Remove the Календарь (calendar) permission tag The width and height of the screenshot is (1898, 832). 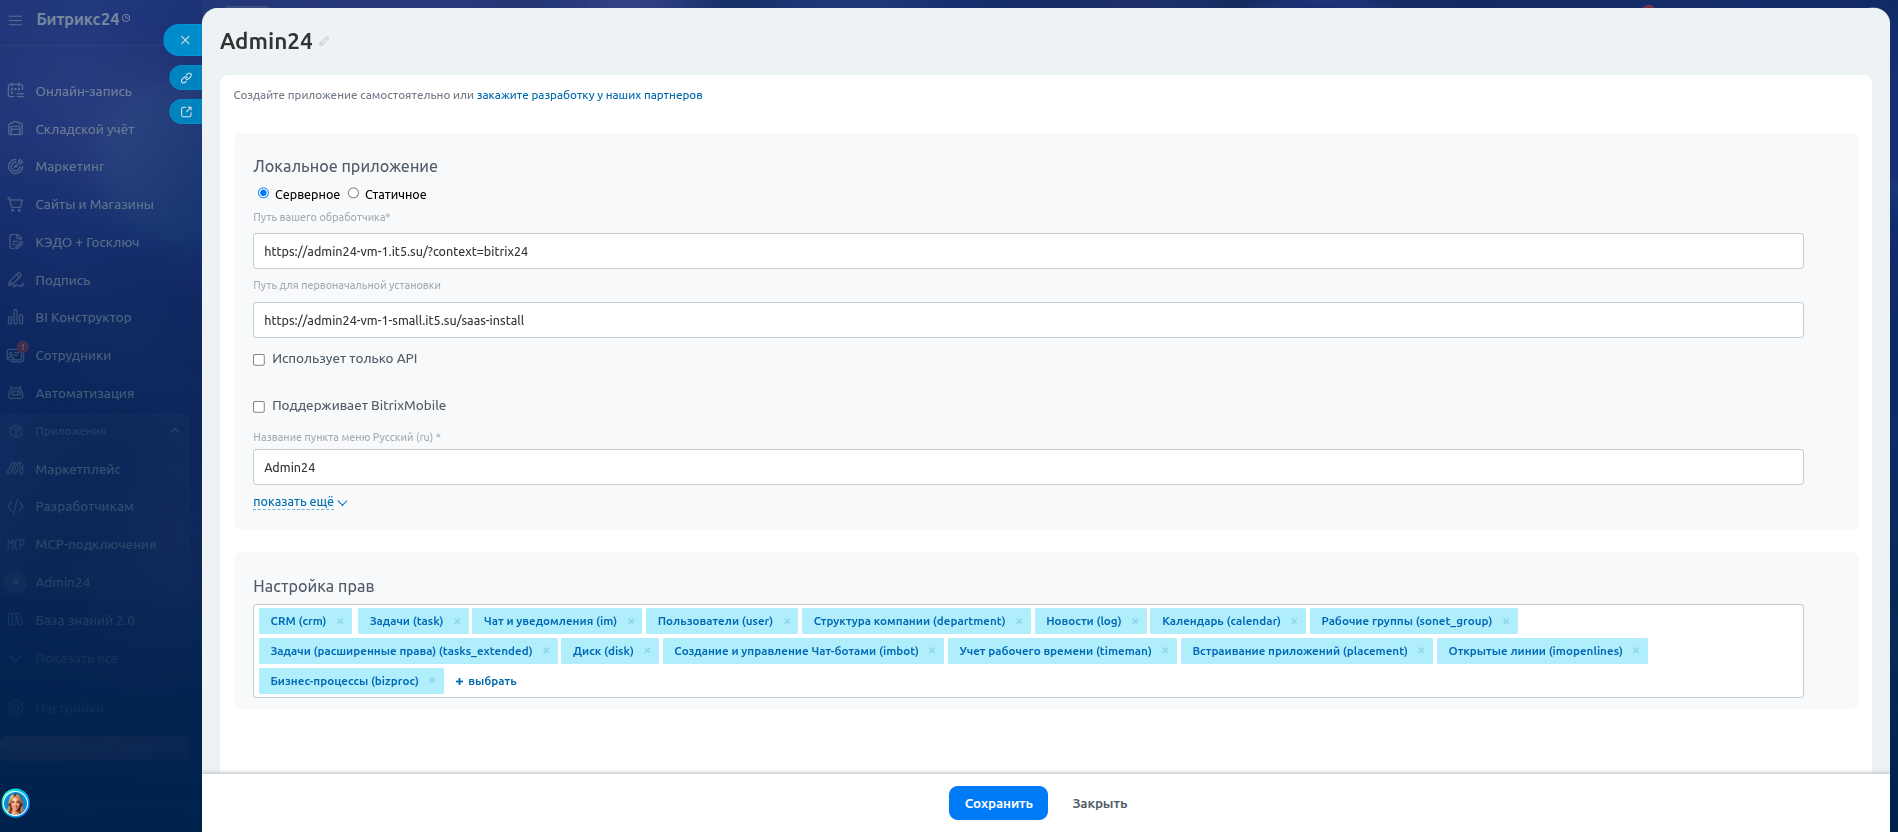coord(1294,621)
